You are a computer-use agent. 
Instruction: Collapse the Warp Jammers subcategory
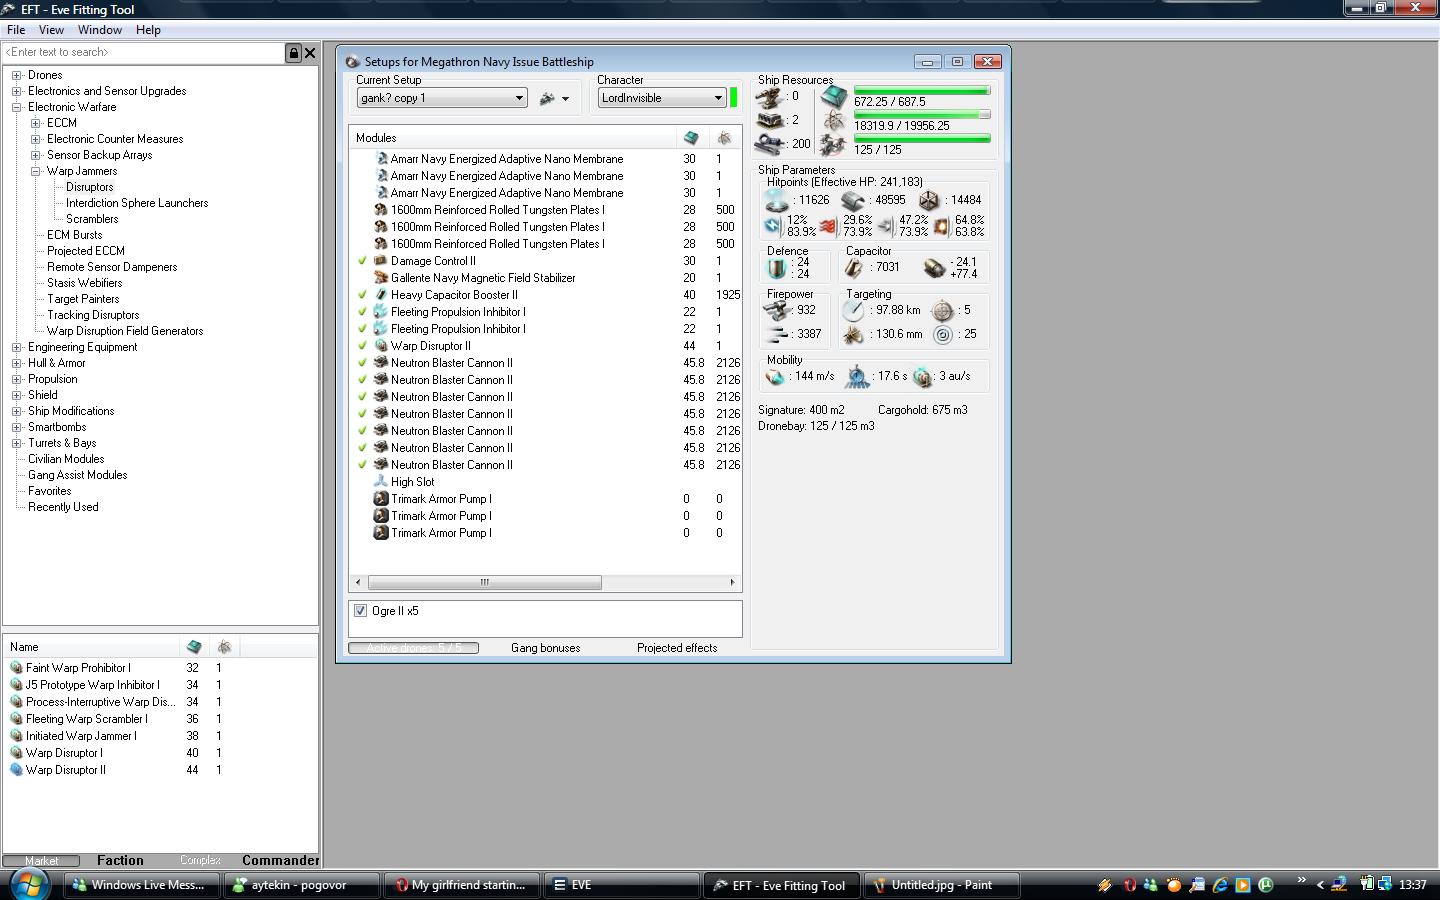pyautogui.click(x=36, y=171)
